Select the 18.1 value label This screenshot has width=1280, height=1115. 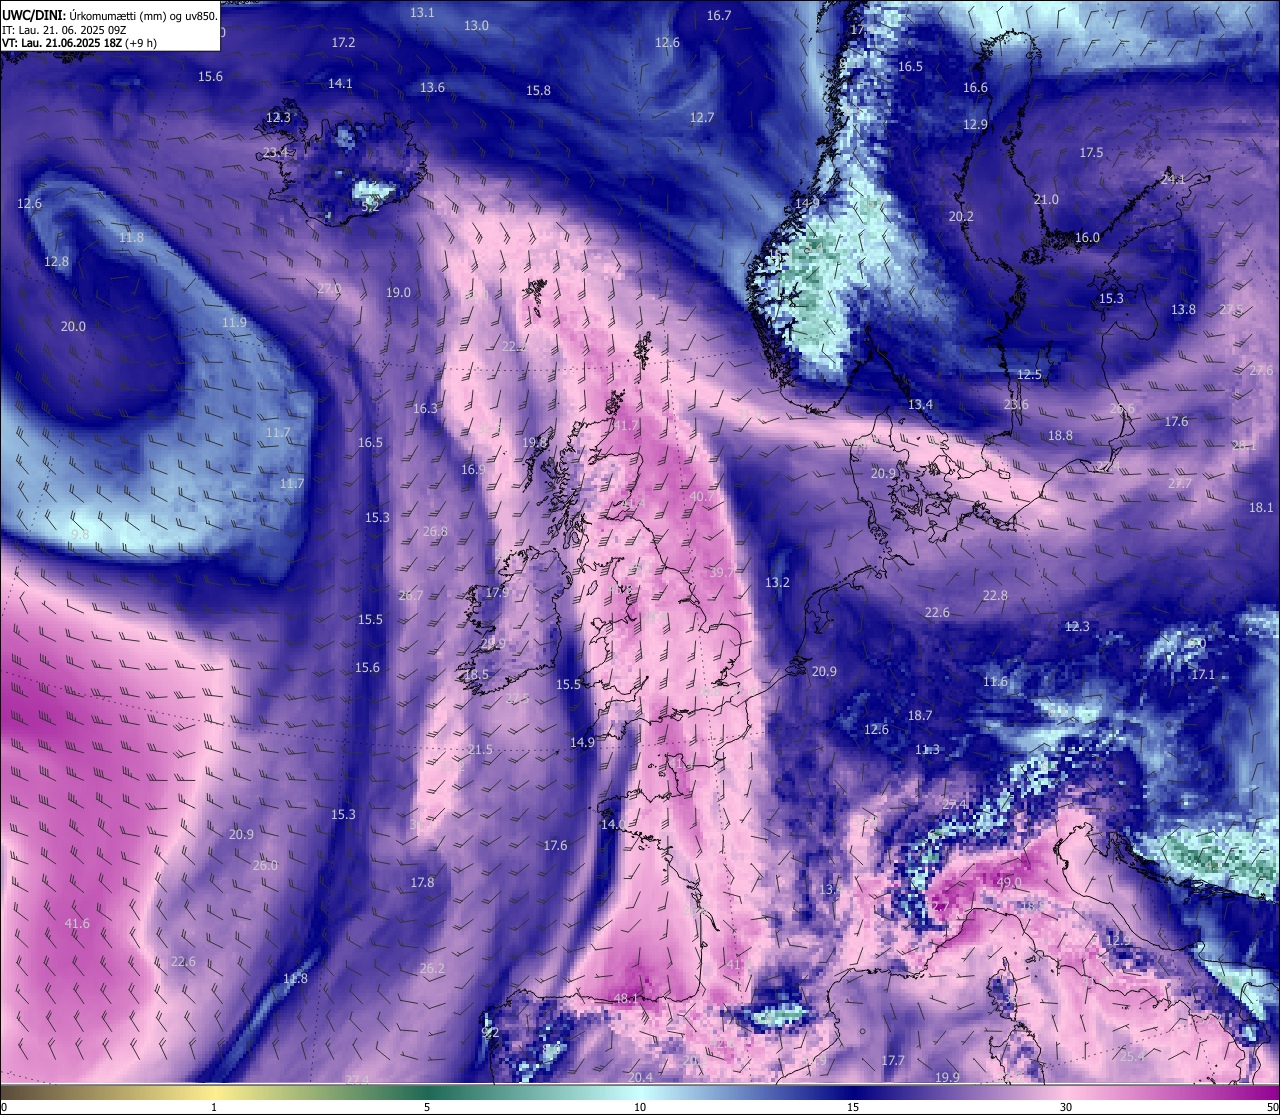pyautogui.click(x=1261, y=508)
